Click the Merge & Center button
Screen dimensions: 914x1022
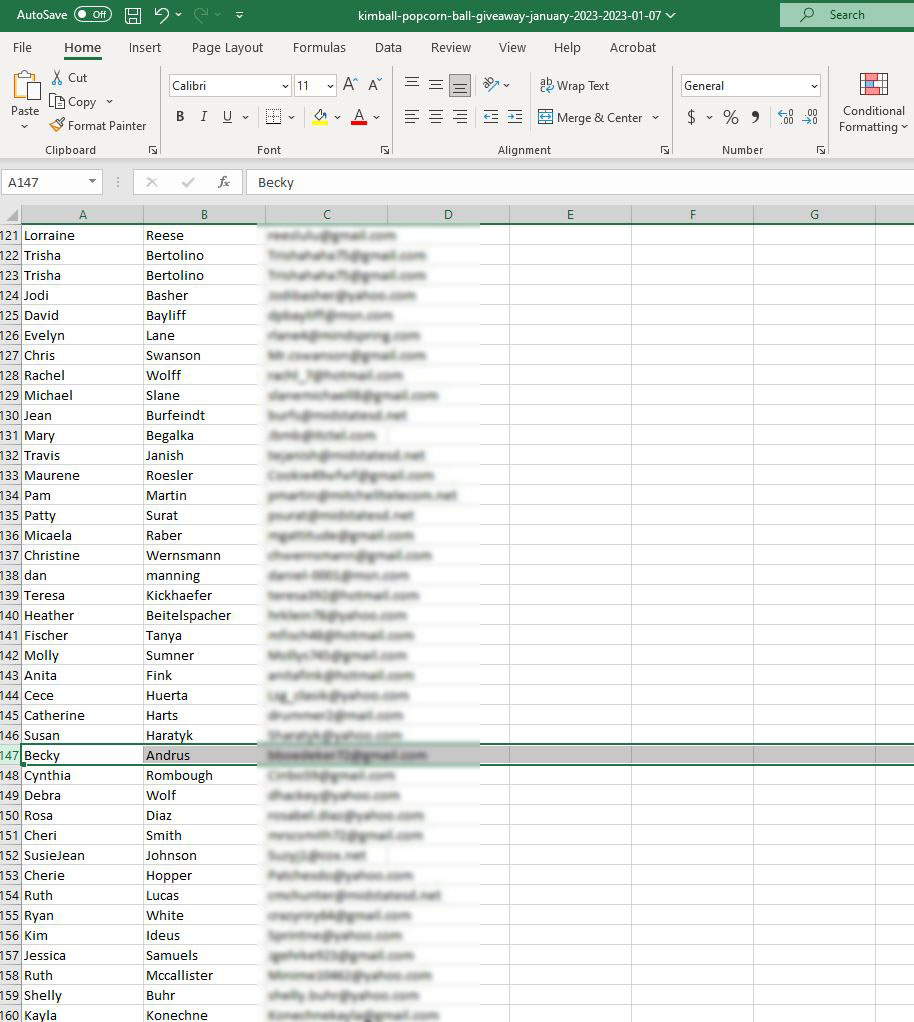(590, 117)
